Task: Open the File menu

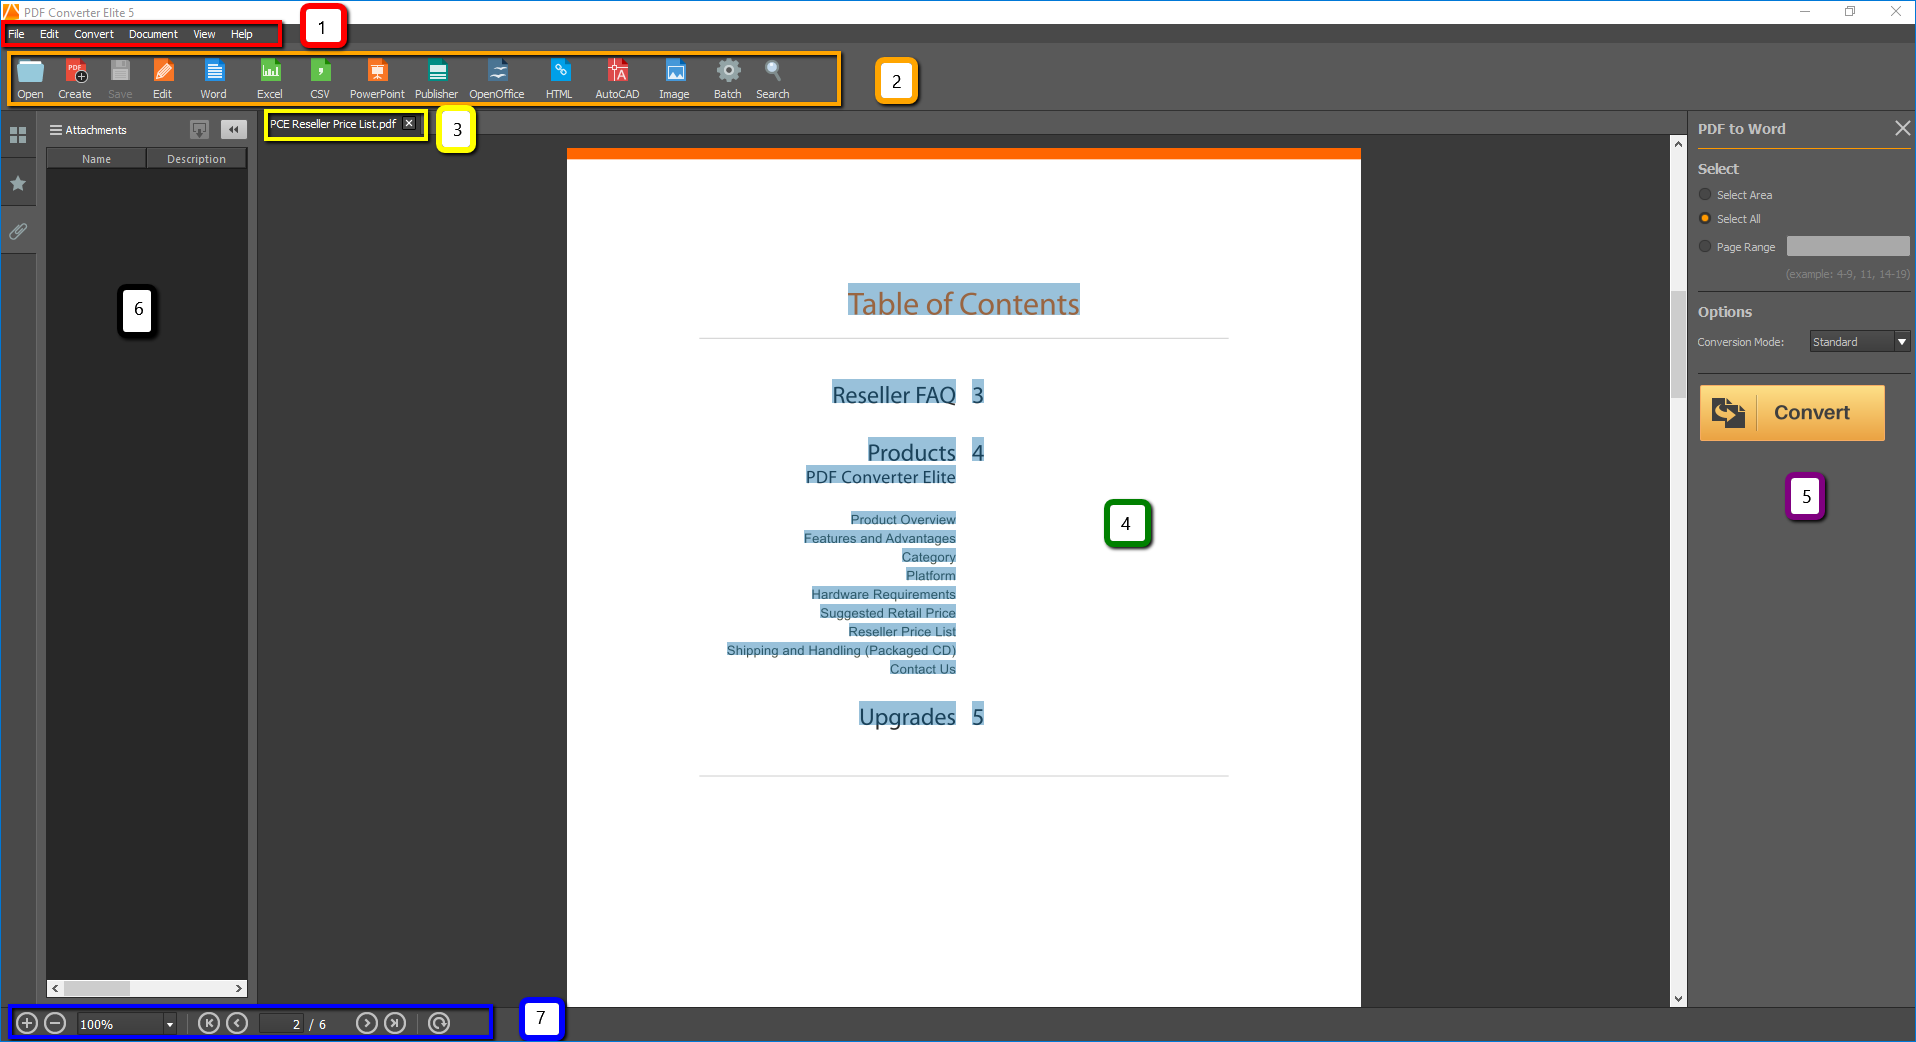Action: [17, 34]
